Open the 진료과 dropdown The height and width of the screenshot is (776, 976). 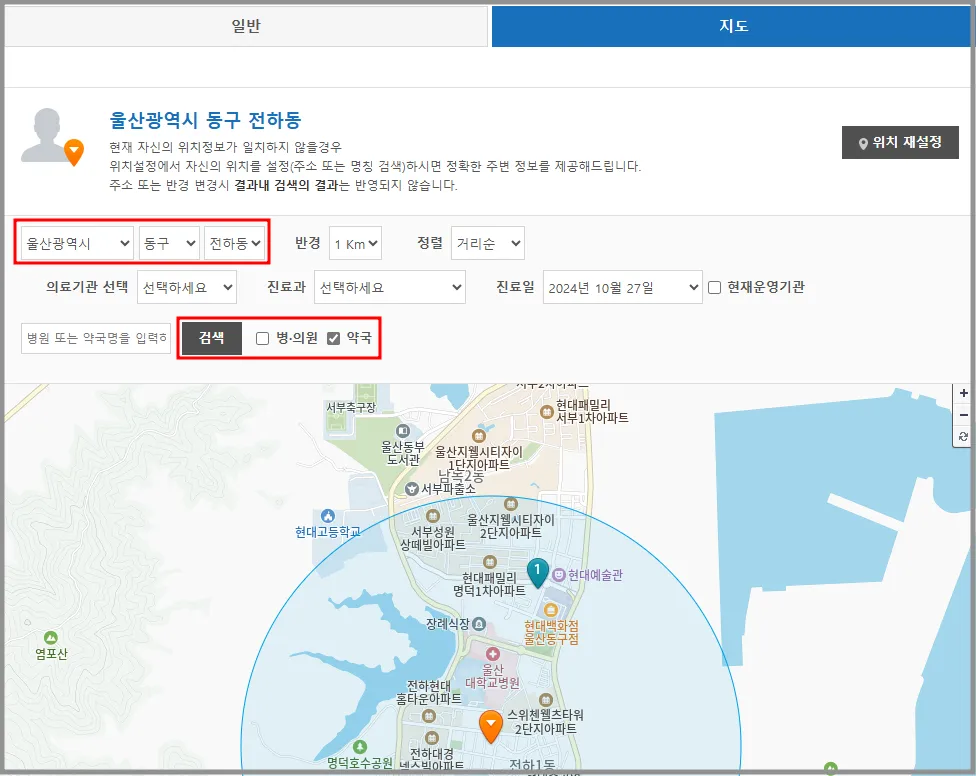click(x=390, y=287)
